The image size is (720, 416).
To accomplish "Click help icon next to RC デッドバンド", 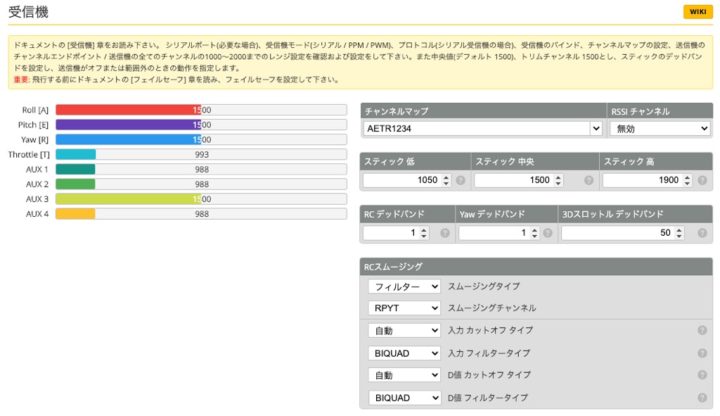I will click(445, 233).
